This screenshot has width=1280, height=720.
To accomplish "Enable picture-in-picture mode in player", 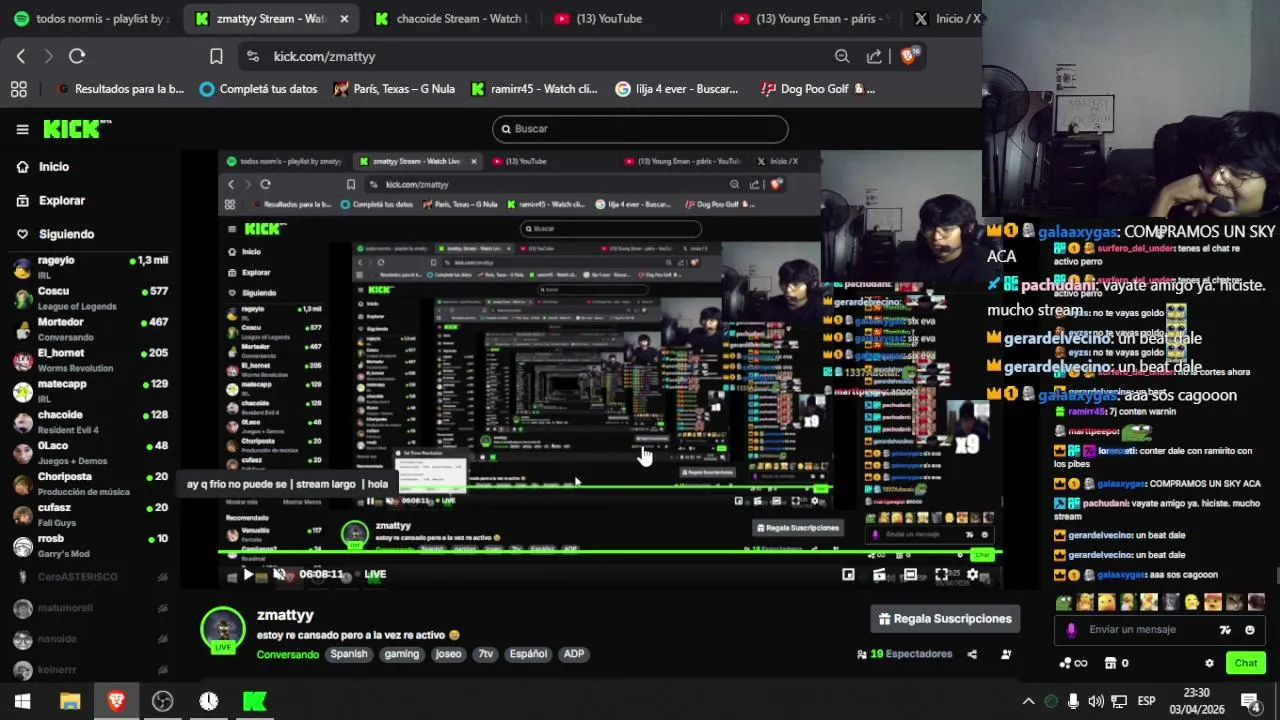I will click(x=848, y=574).
